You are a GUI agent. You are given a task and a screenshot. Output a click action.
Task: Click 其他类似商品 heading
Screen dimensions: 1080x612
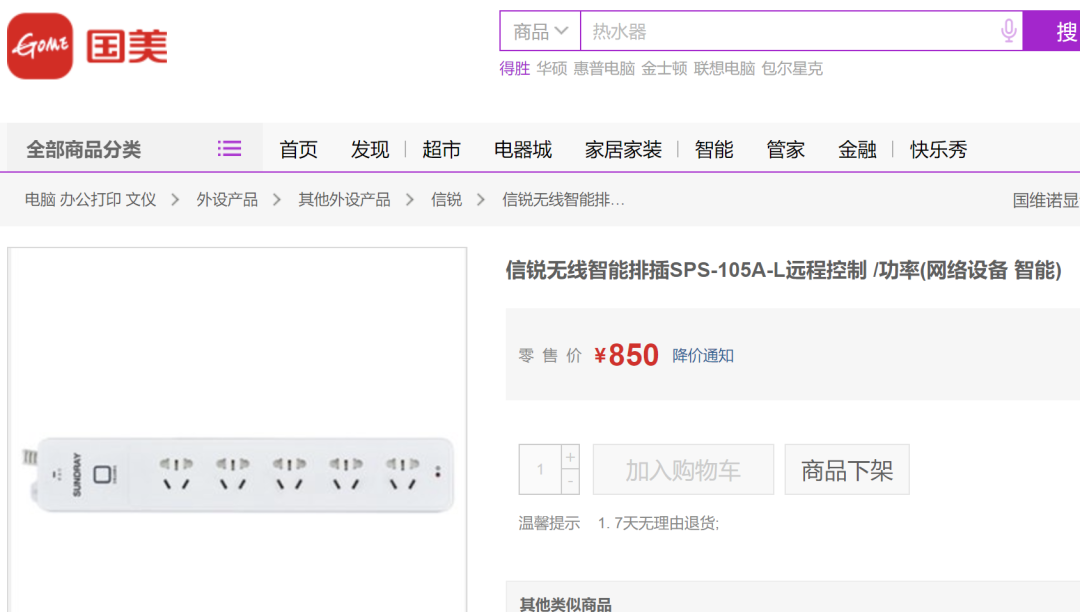[x=565, y=604]
